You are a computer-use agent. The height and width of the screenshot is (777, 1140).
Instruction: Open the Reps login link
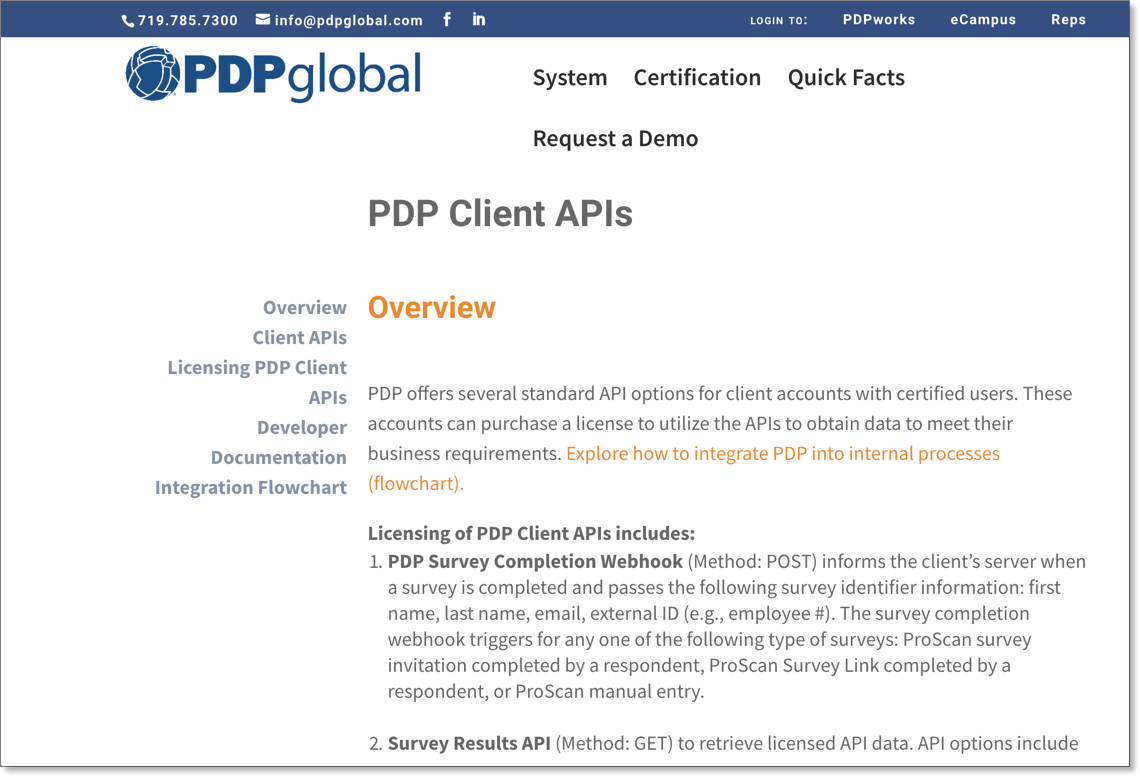[x=1068, y=20]
